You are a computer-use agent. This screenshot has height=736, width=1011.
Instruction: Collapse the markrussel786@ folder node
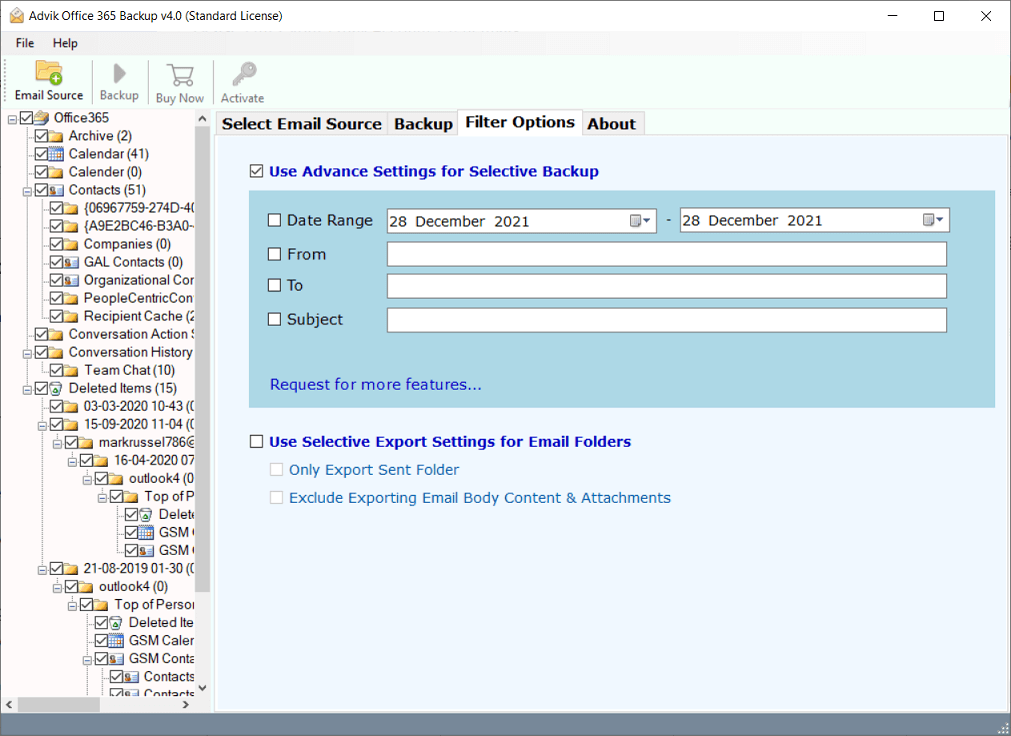pos(57,444)
